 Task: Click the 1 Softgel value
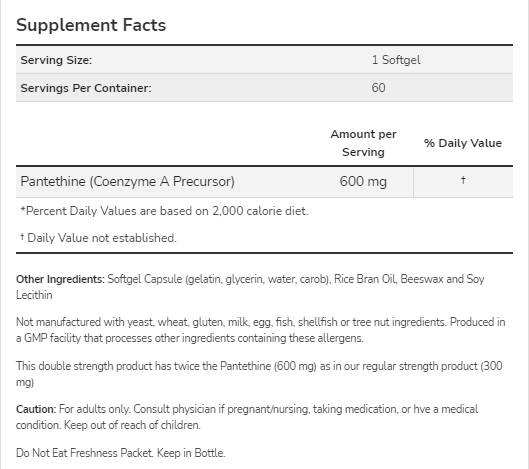pos(396,60)
